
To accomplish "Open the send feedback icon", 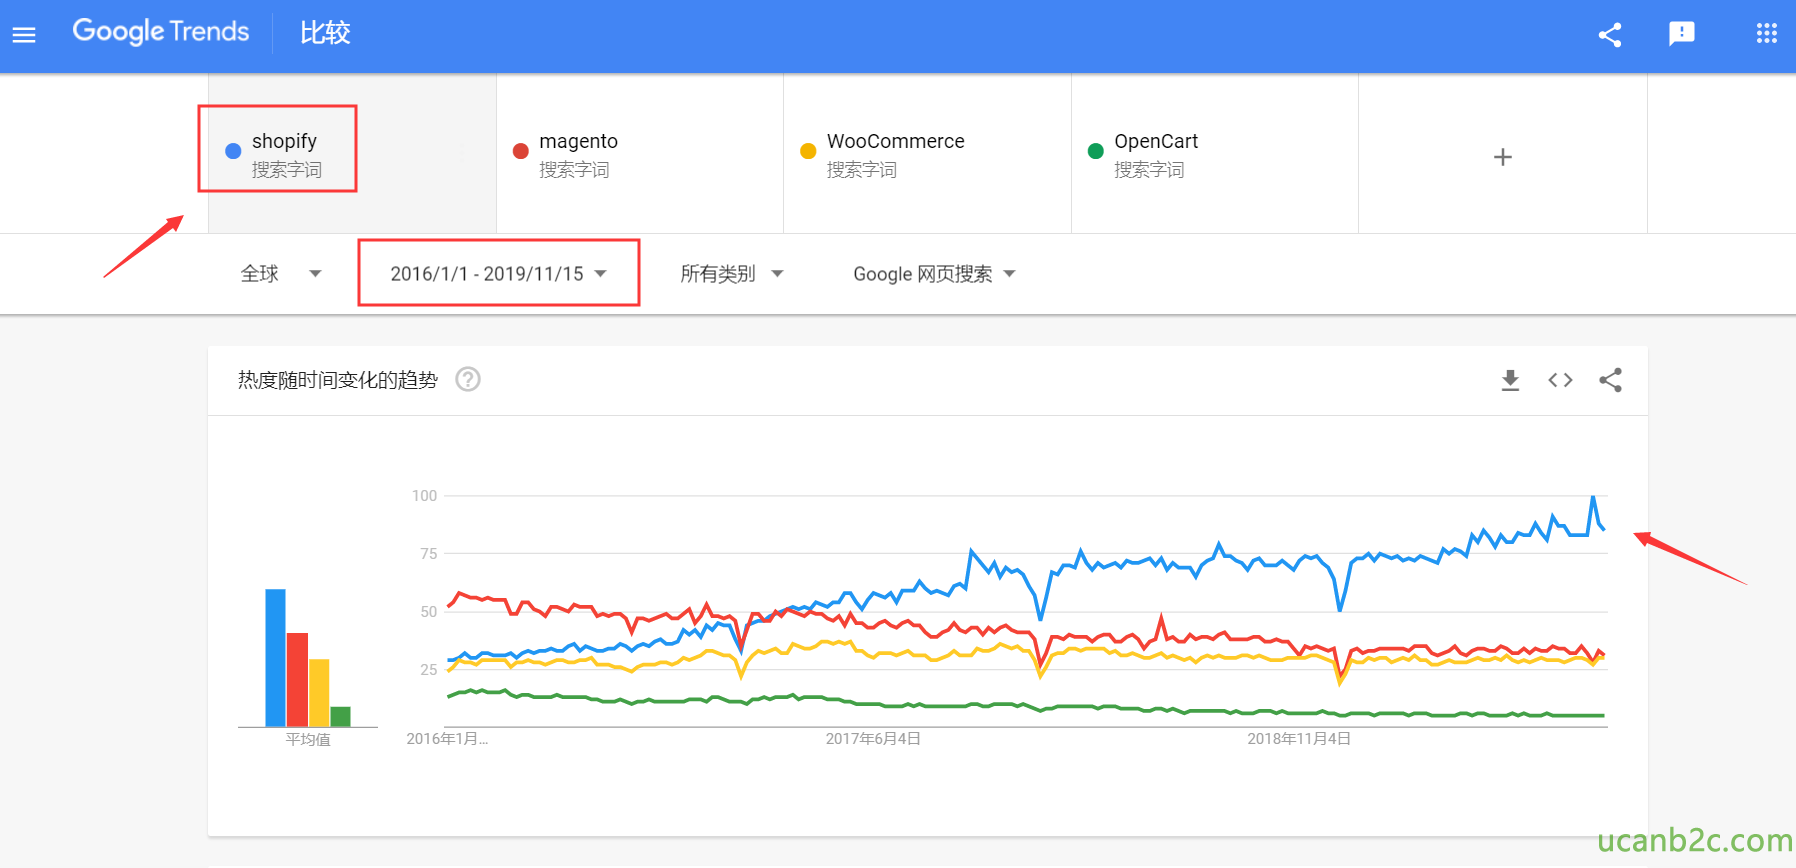I will [1682, 34].
